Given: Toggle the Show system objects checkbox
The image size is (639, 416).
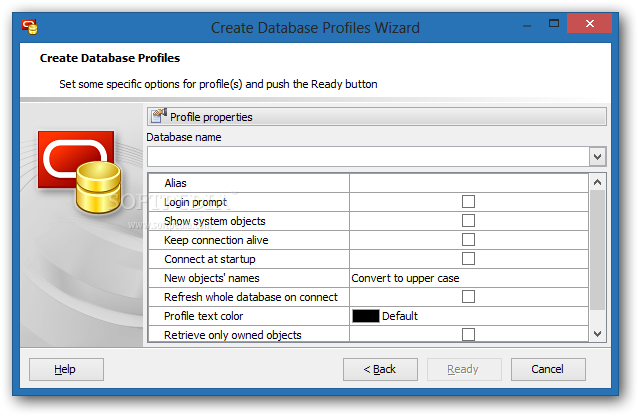Looking at the screenshot, I should click(468, 220).
